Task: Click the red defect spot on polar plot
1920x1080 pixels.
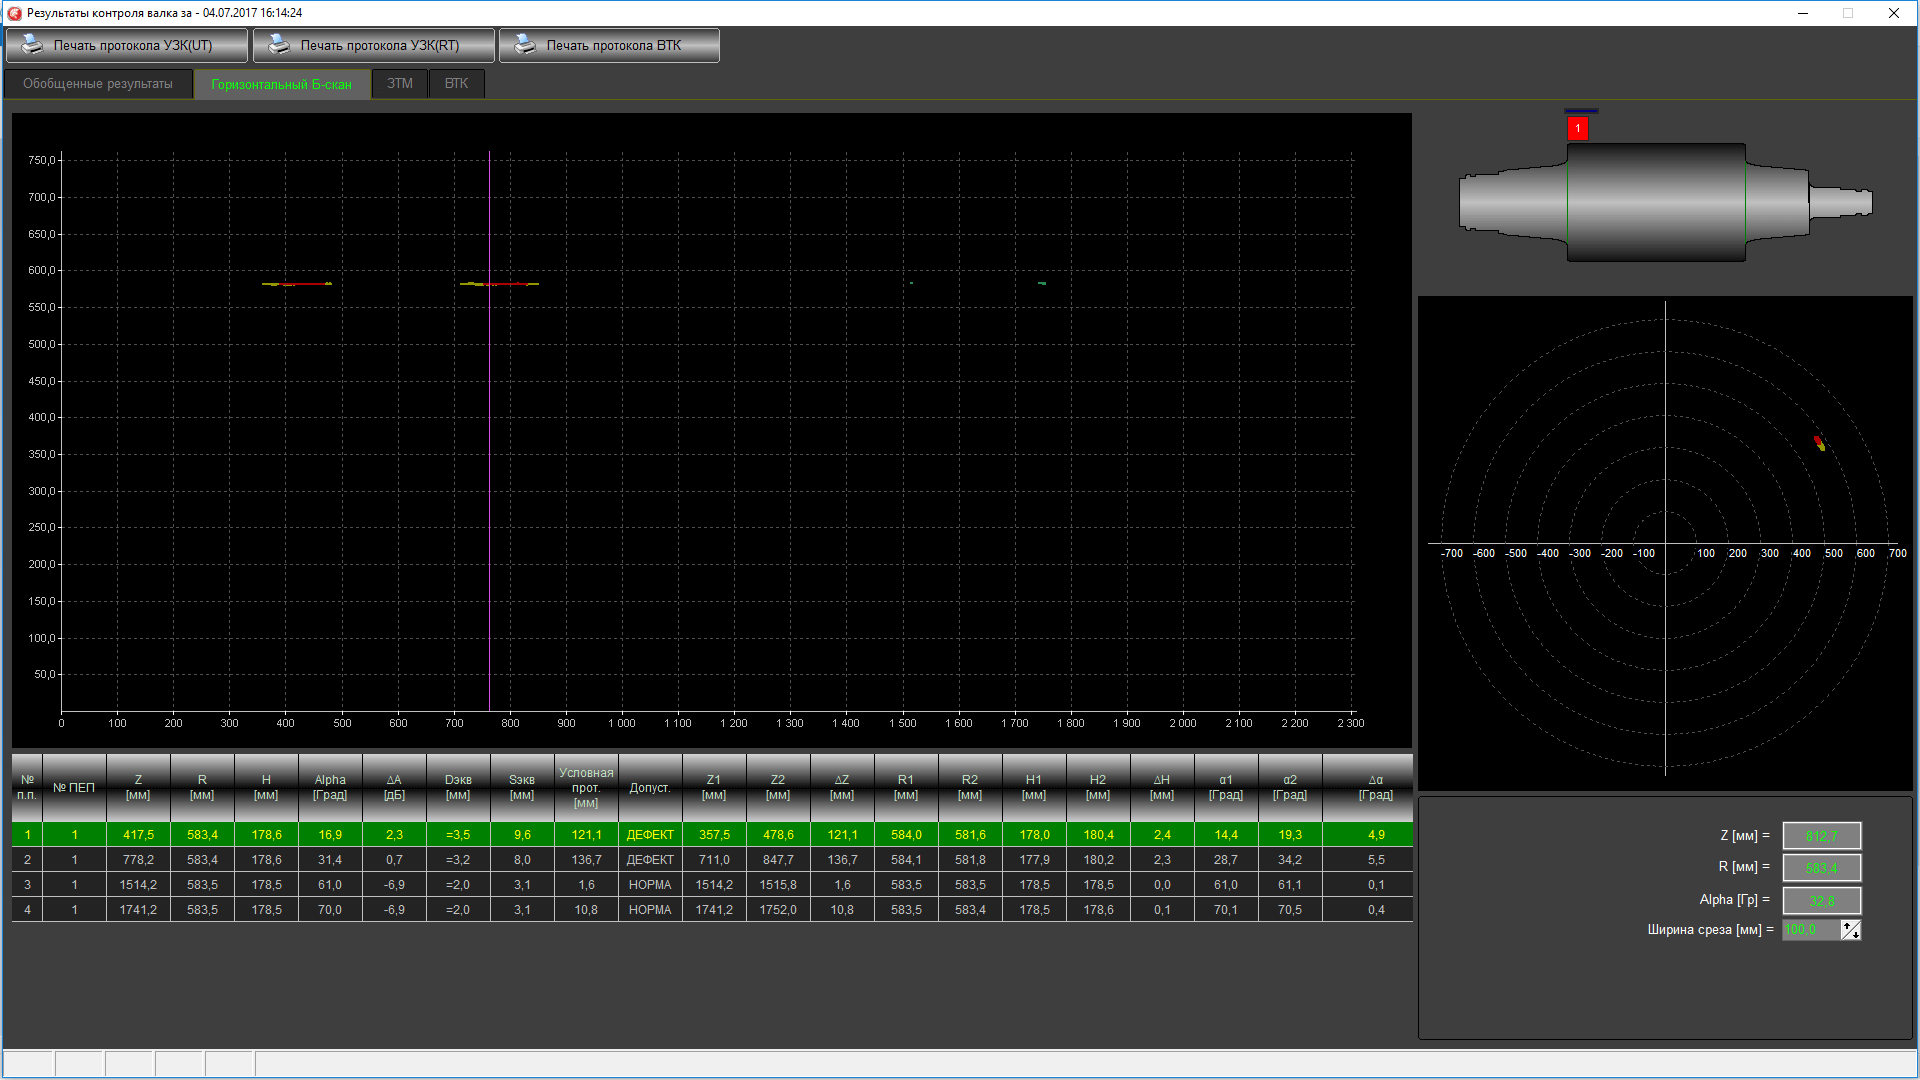Action: 1818,441
